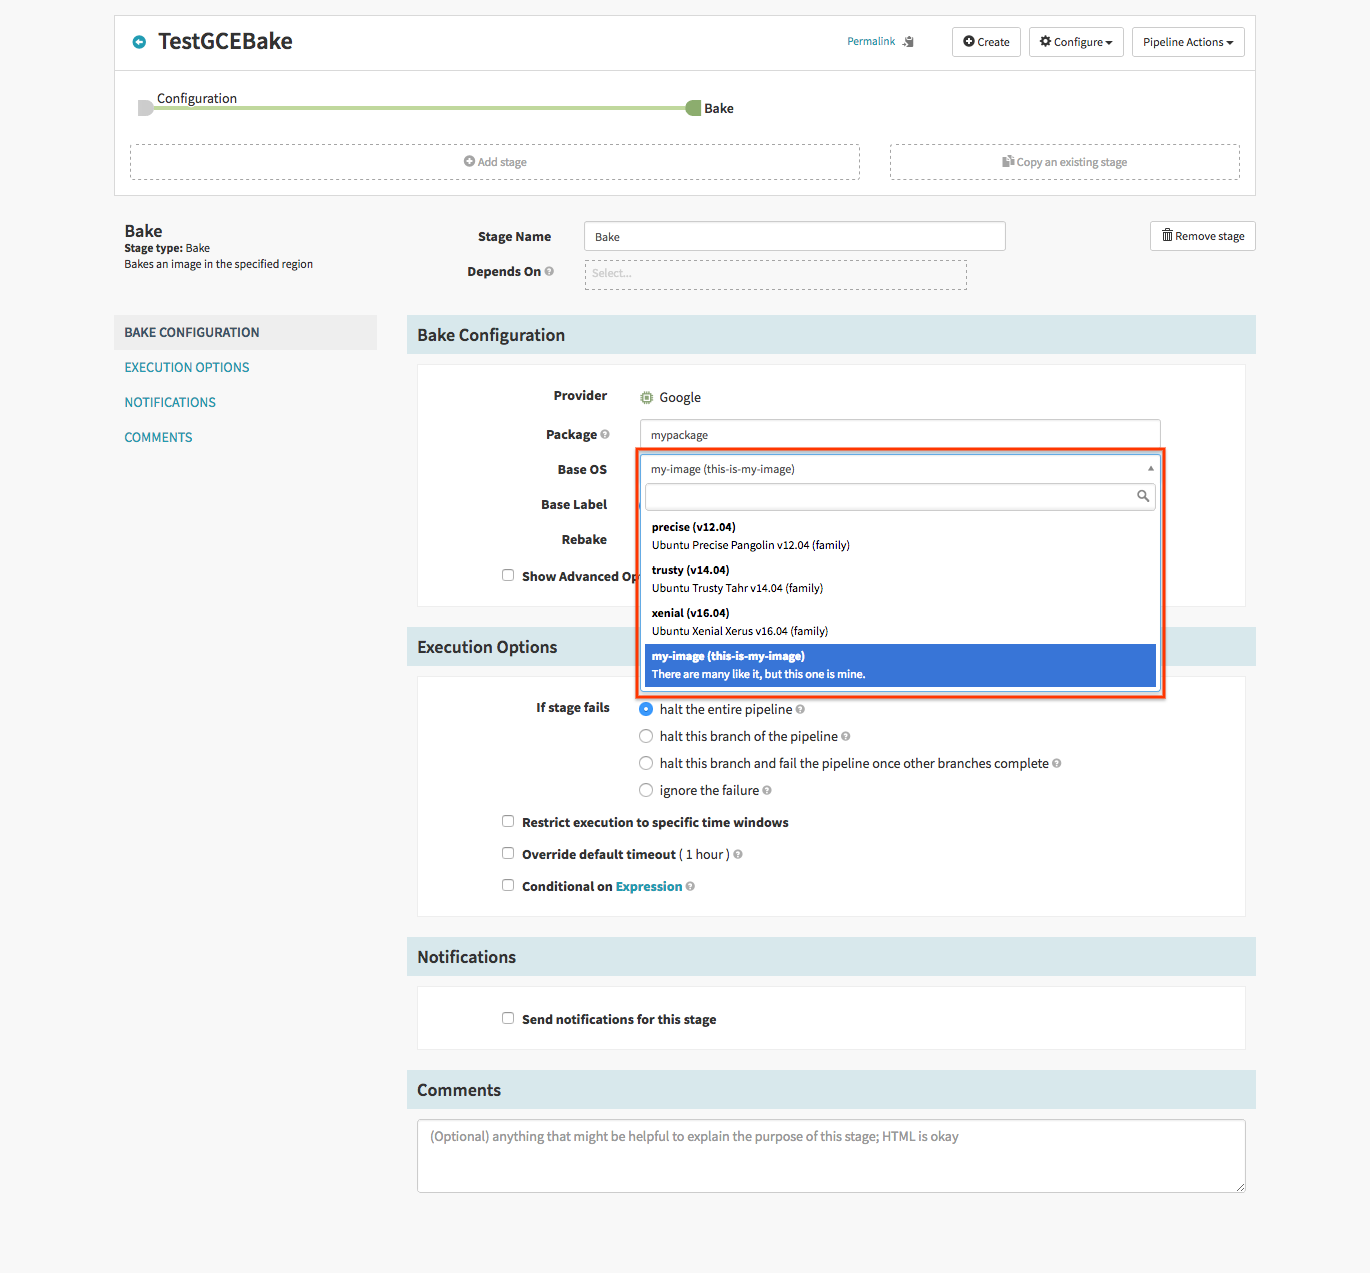Click the search magnifier icon in the Base OS dropdown

1142,496
